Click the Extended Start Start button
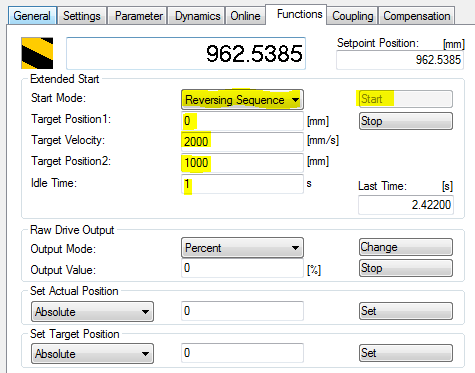The width and height of the screenshot is (475, 373). tap(406, 99)
